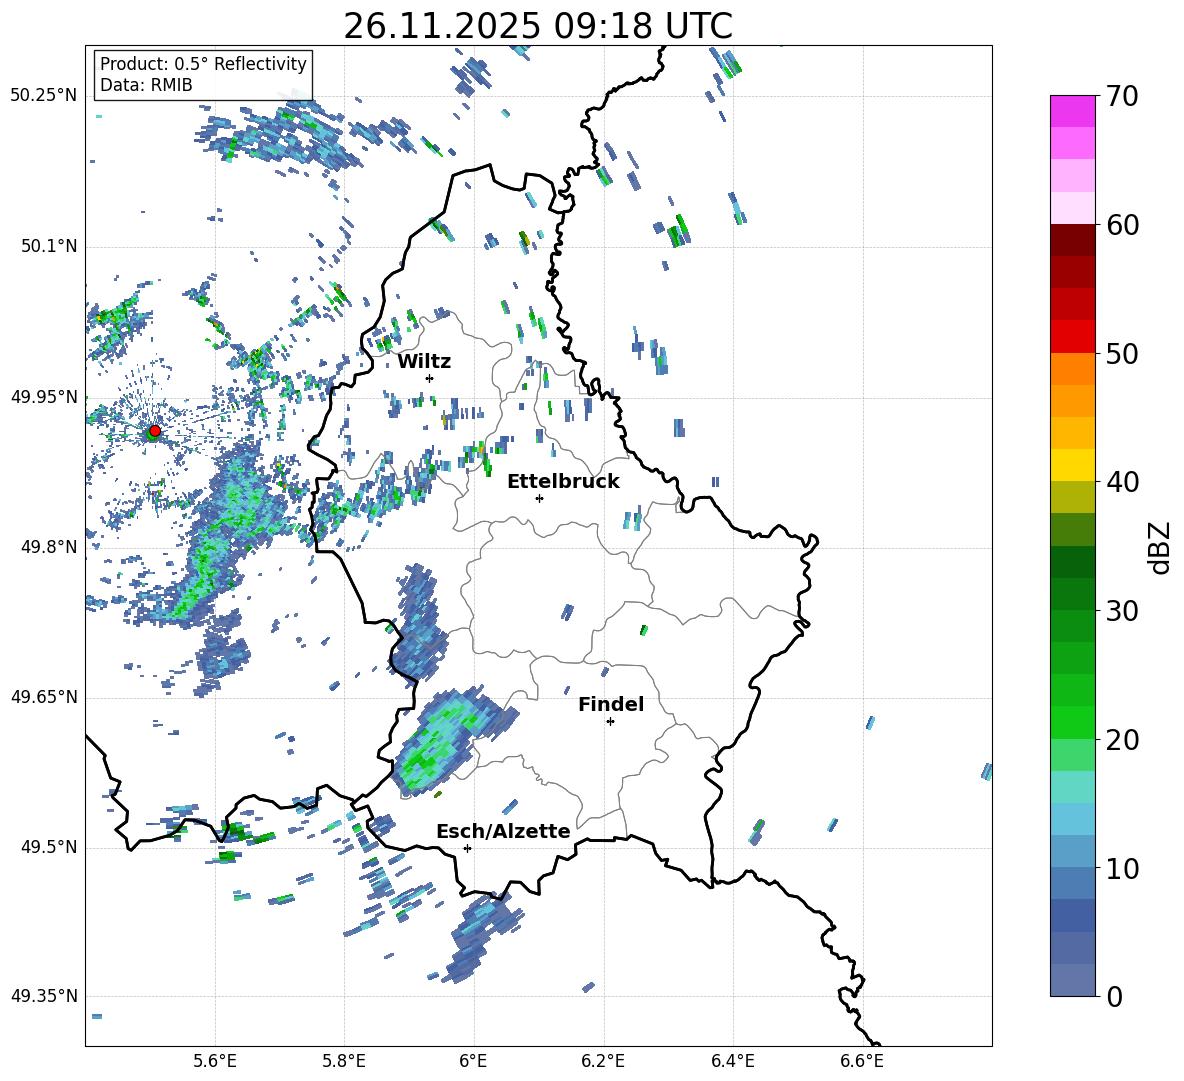Click the Wiltz station cross marker

[429, 378]
